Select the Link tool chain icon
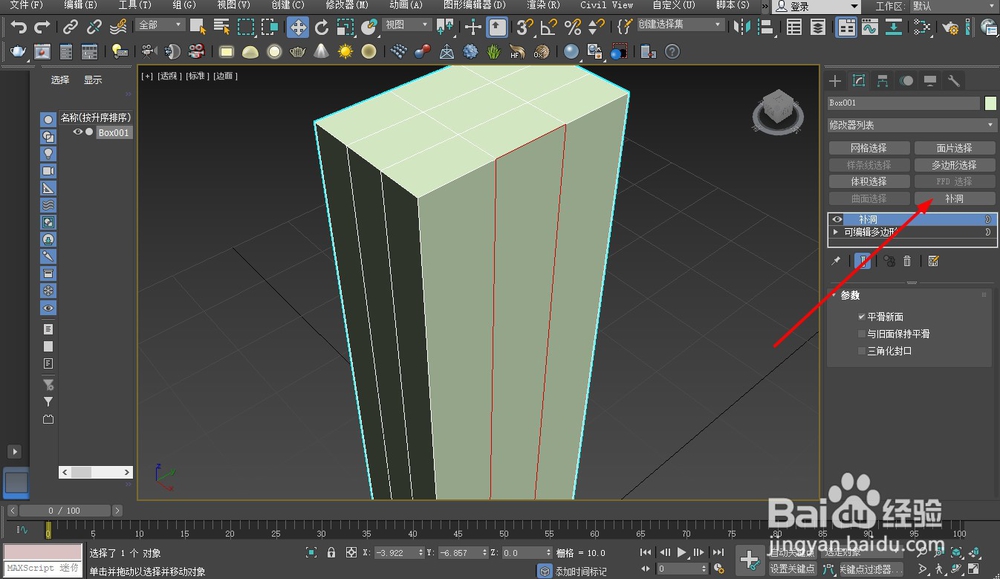 [70, 27]
